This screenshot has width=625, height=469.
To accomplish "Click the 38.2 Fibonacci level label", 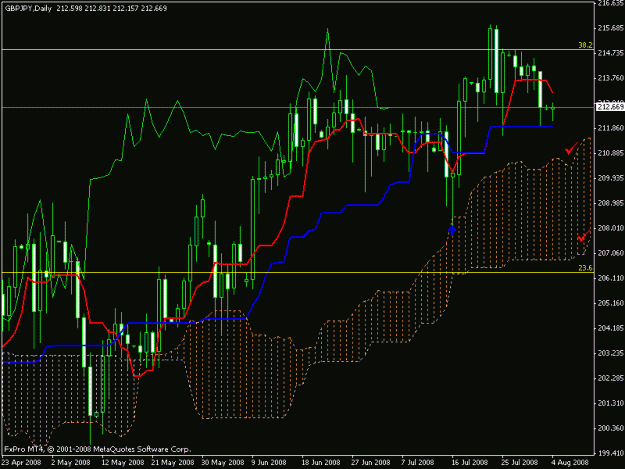I will click(x=585, y=45).
